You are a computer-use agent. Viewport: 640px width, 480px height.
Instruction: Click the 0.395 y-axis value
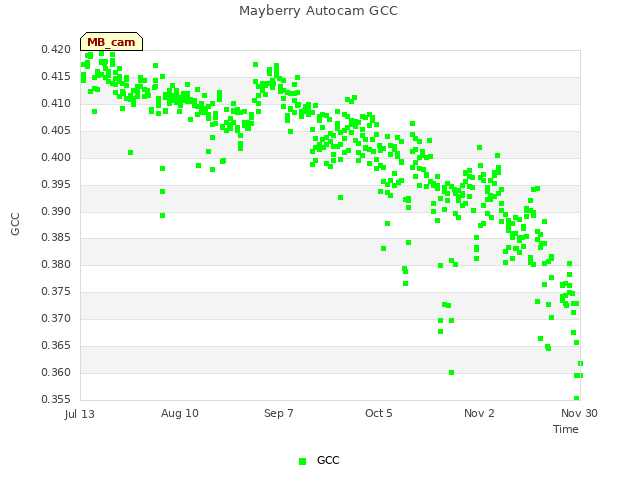tap(56, 184)
